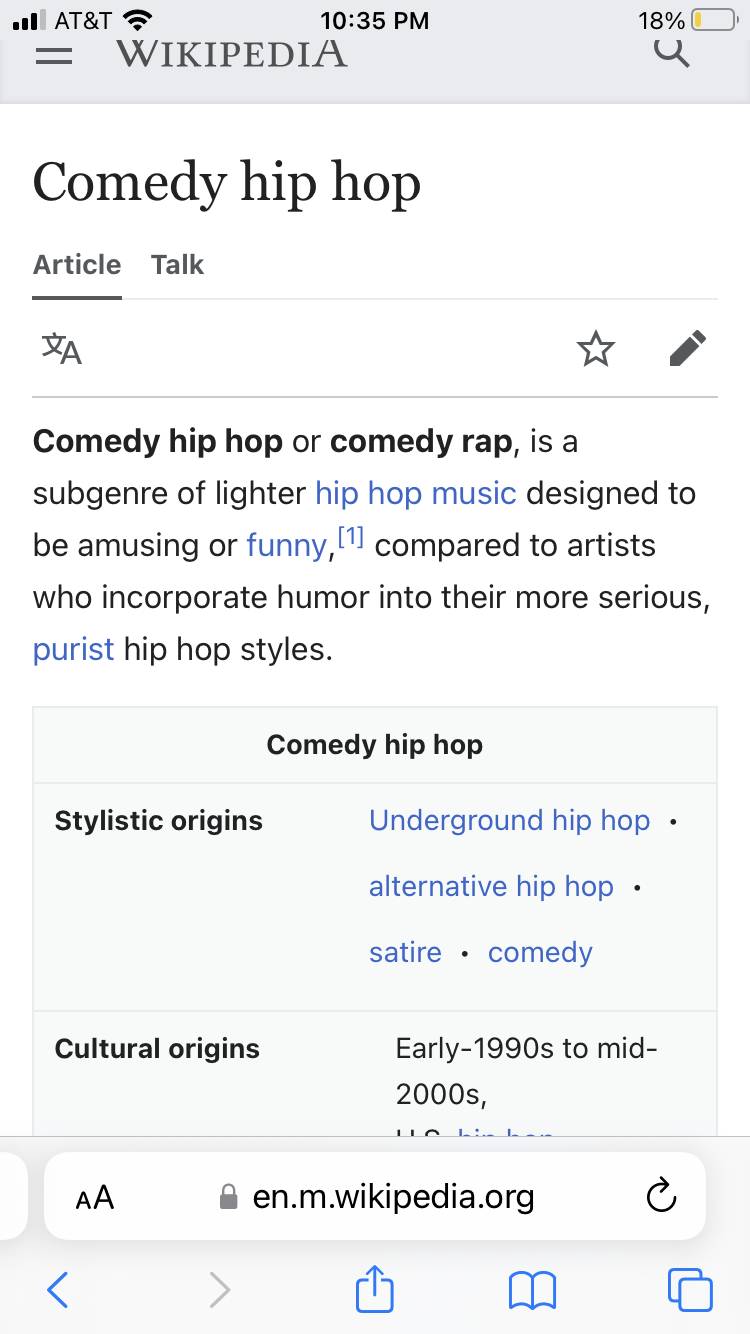Go back with Safari back arrow
Image resolution: width=750 pixels, height=1334 pixels.
(x=58, y=1290)
